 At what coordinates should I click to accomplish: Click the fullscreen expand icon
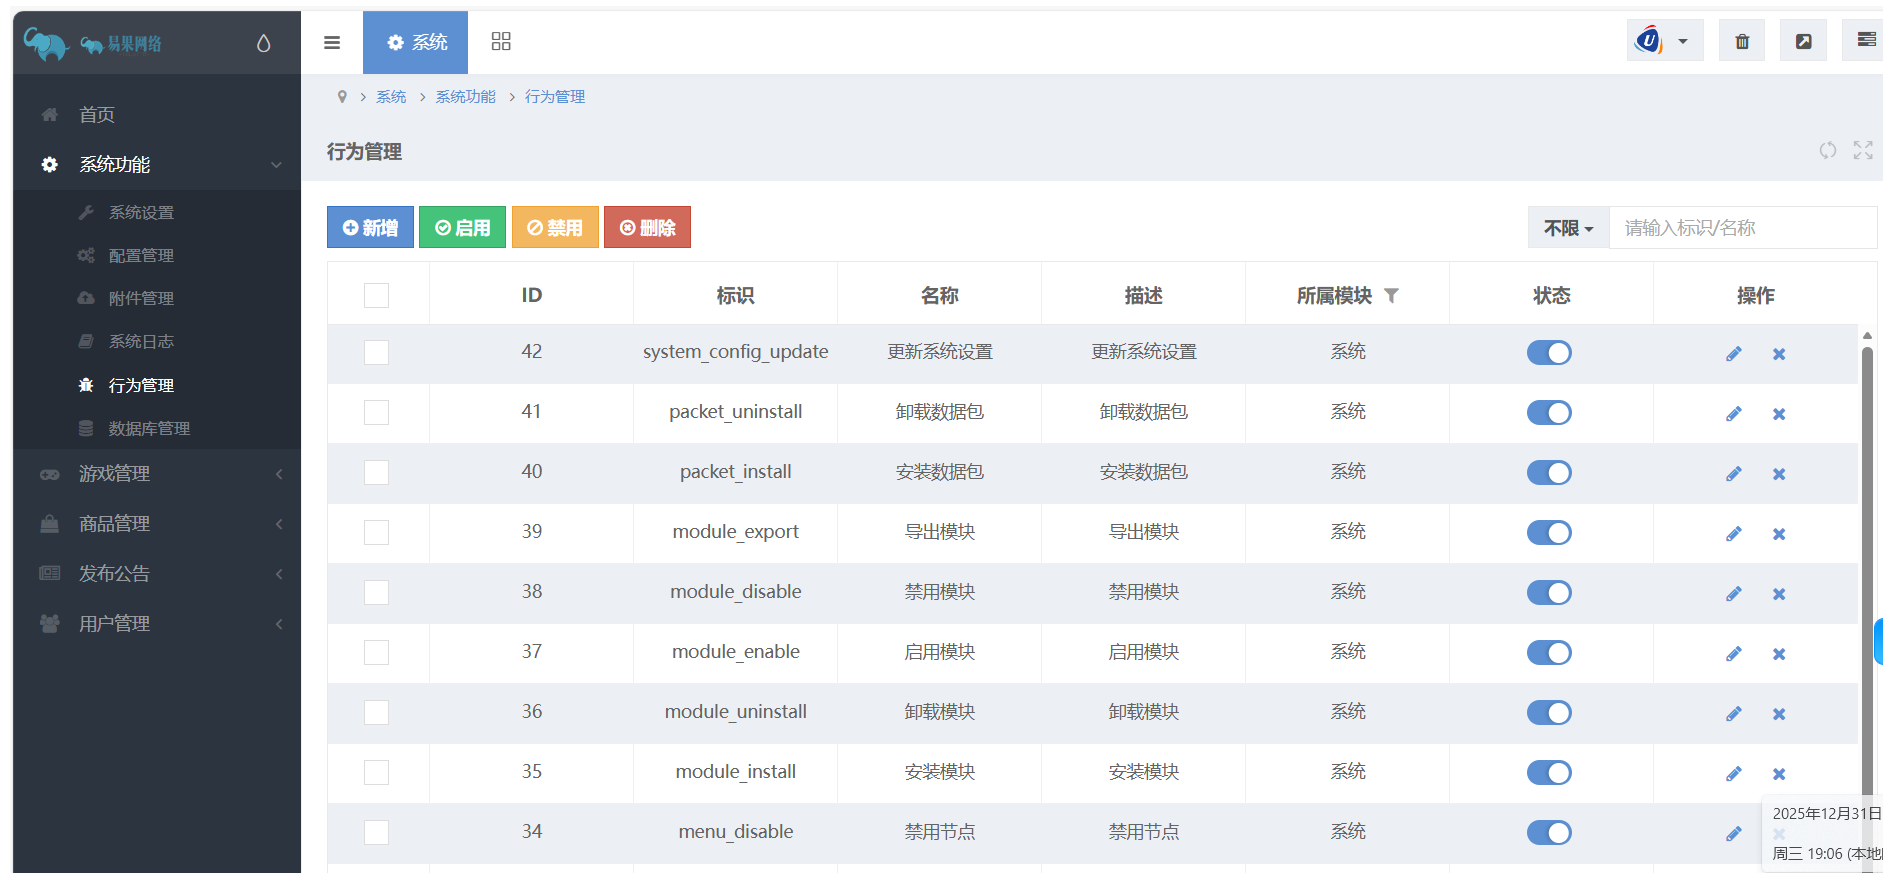click(x=1862, y=150)
